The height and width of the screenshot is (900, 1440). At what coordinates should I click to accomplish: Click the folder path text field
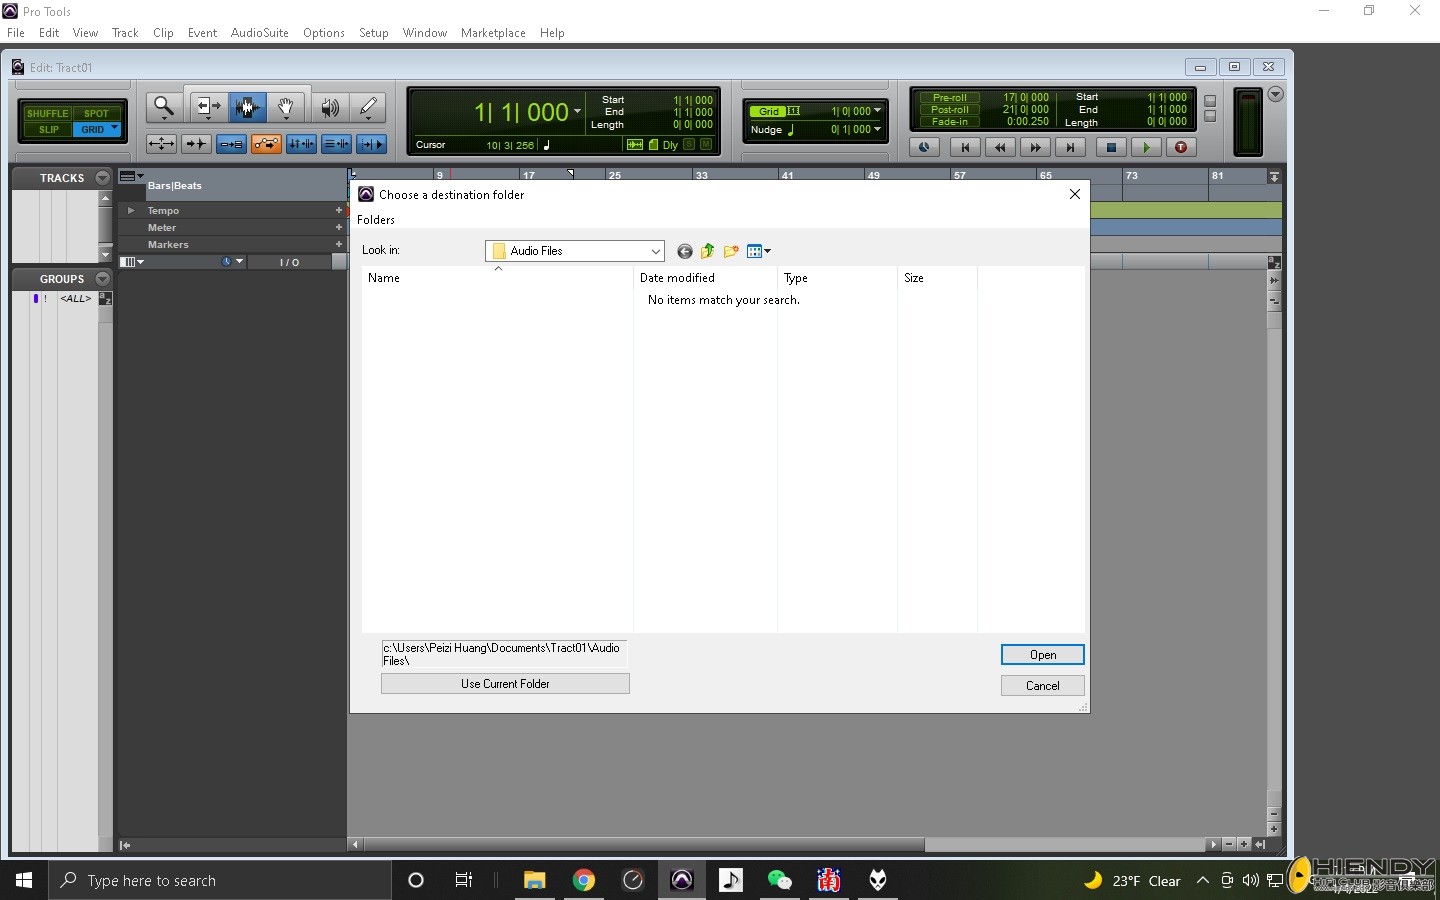point(504,654)
